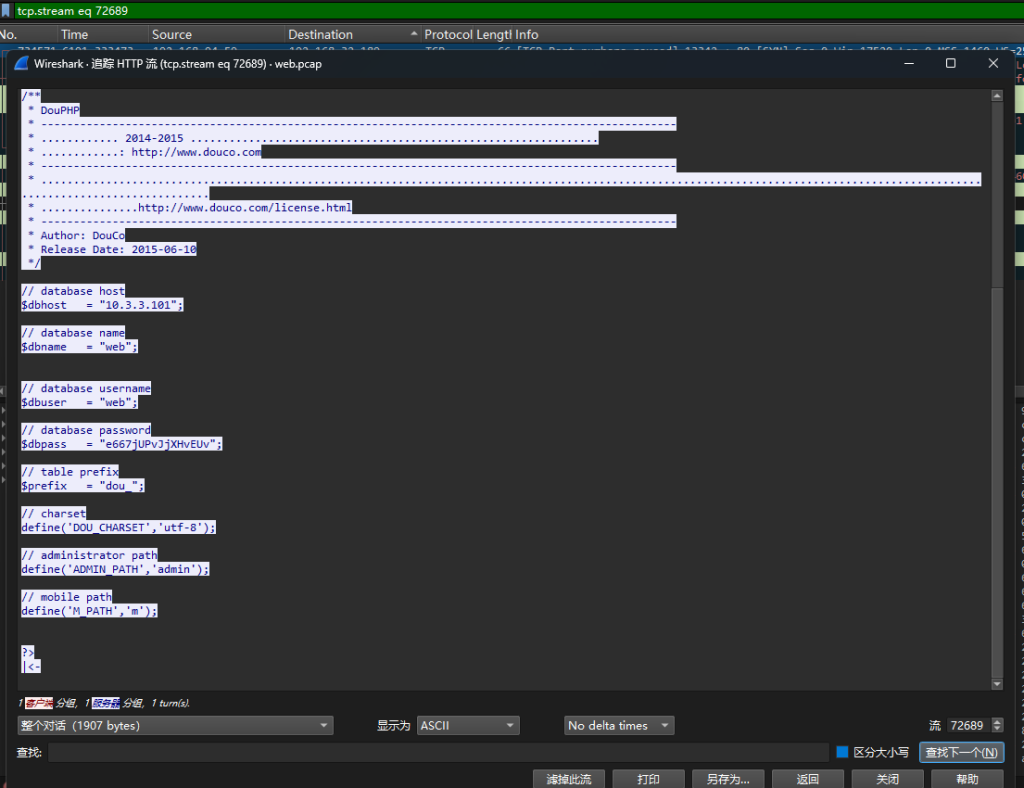Click the 滤掉此流 filter out stream button
This screenshot has height=788, width=1024.
568,779
